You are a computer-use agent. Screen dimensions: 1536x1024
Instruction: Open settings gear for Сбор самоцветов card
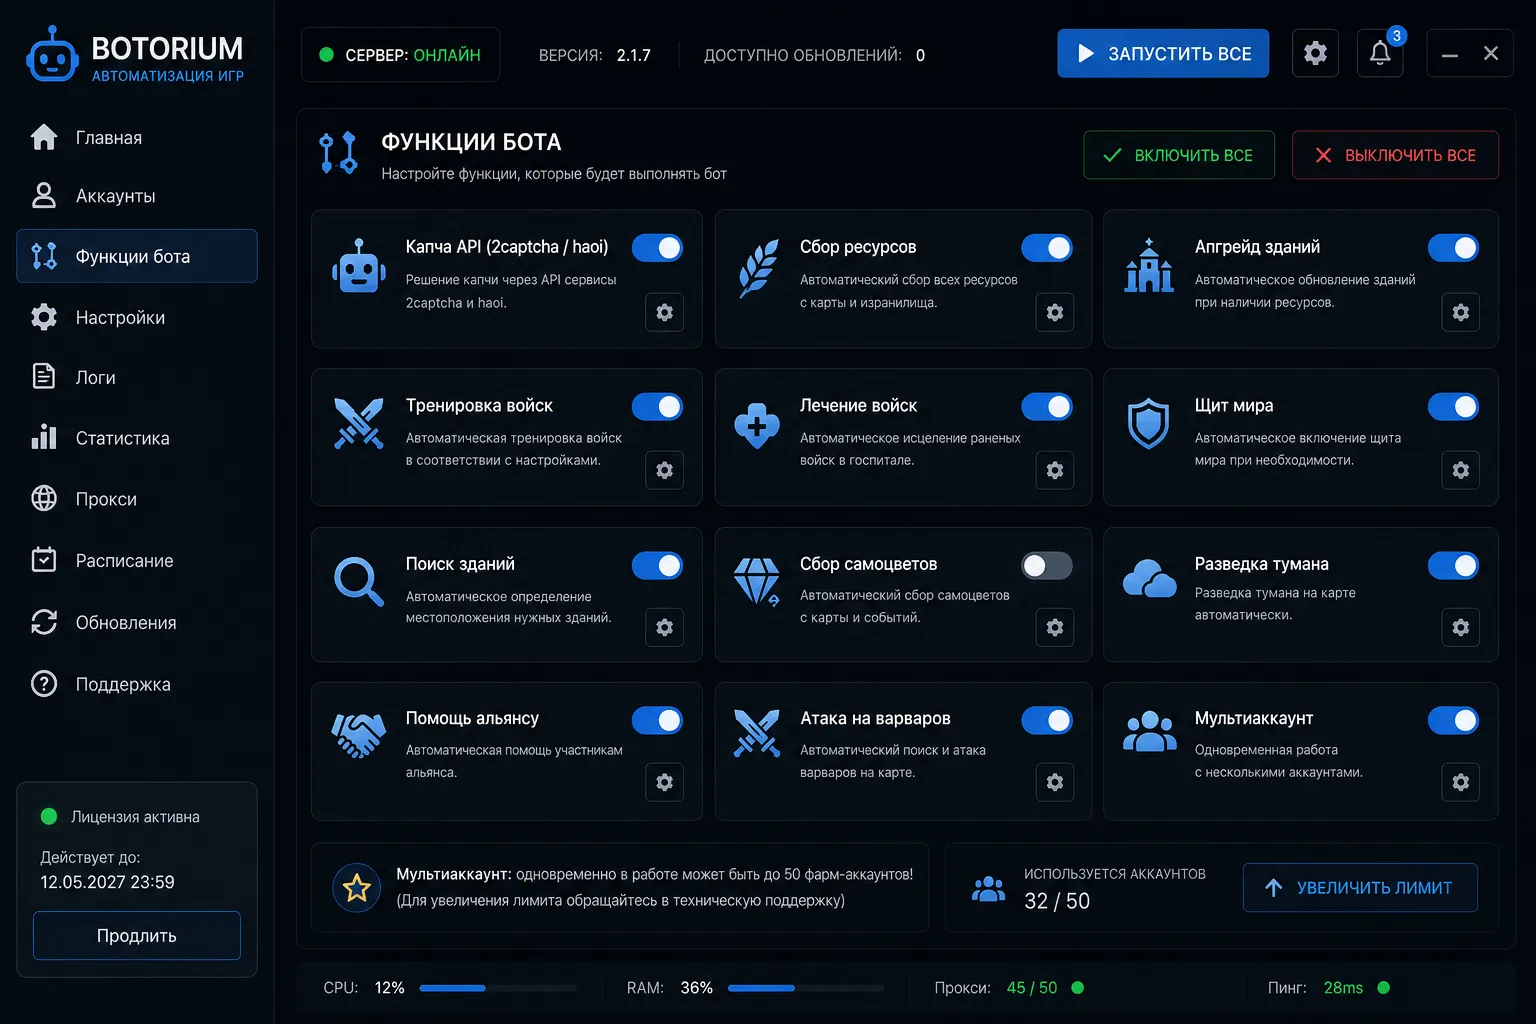(1055, 627)
